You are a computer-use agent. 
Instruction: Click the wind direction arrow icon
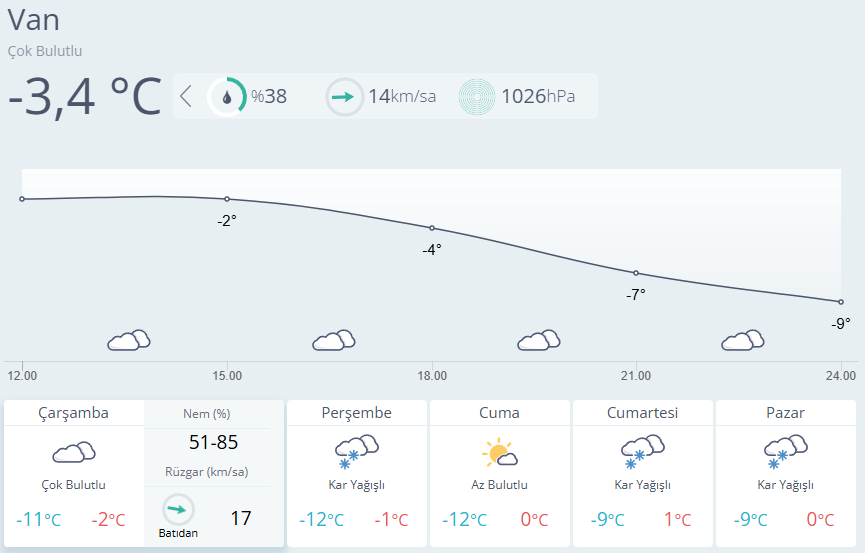tap(344, 97)
